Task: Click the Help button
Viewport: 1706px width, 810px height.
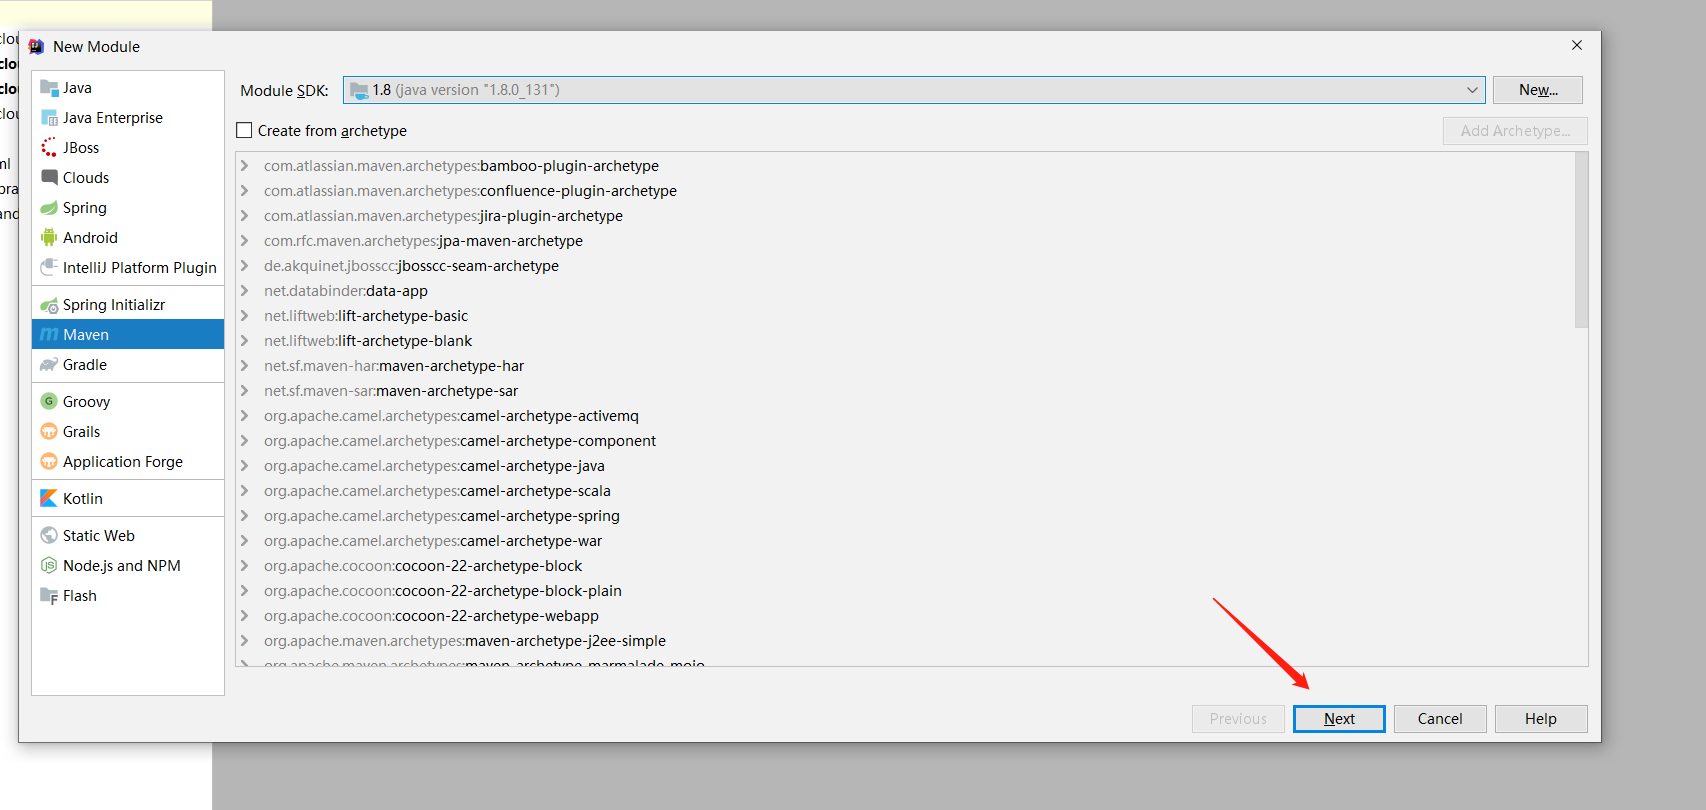Action: point(1541,719)
